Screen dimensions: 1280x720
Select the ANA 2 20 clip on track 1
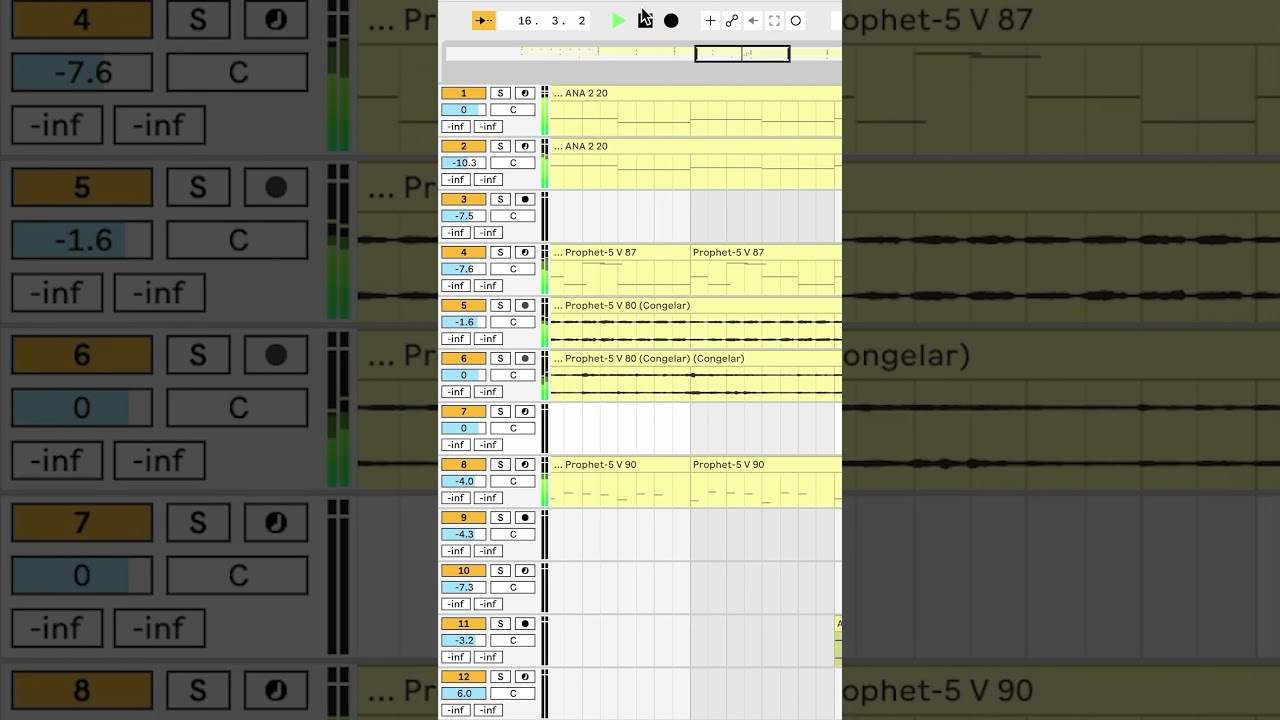point(696,111)
